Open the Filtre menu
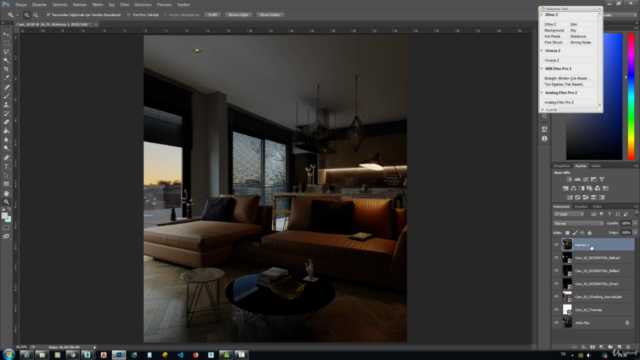This screenshot has width=640, height=360. [124, 4]
